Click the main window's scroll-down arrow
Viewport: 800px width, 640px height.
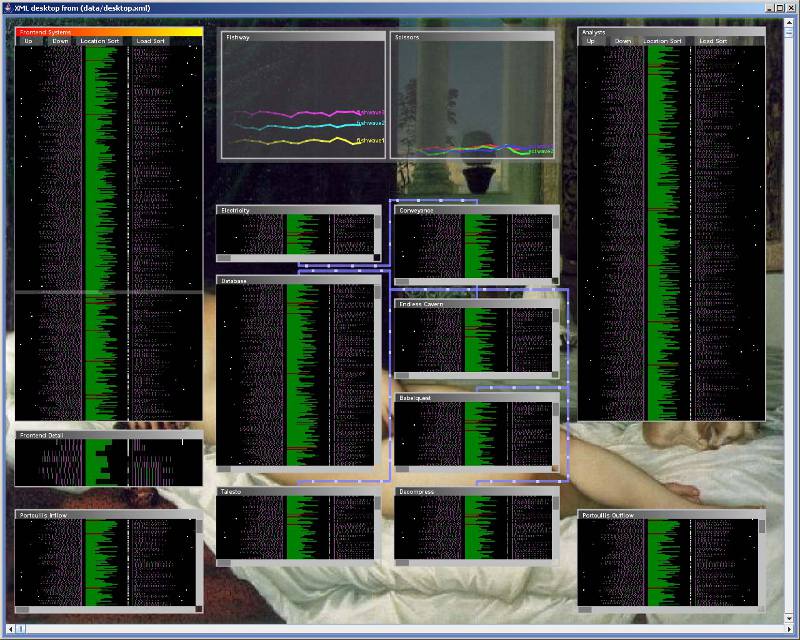[789, 619]
